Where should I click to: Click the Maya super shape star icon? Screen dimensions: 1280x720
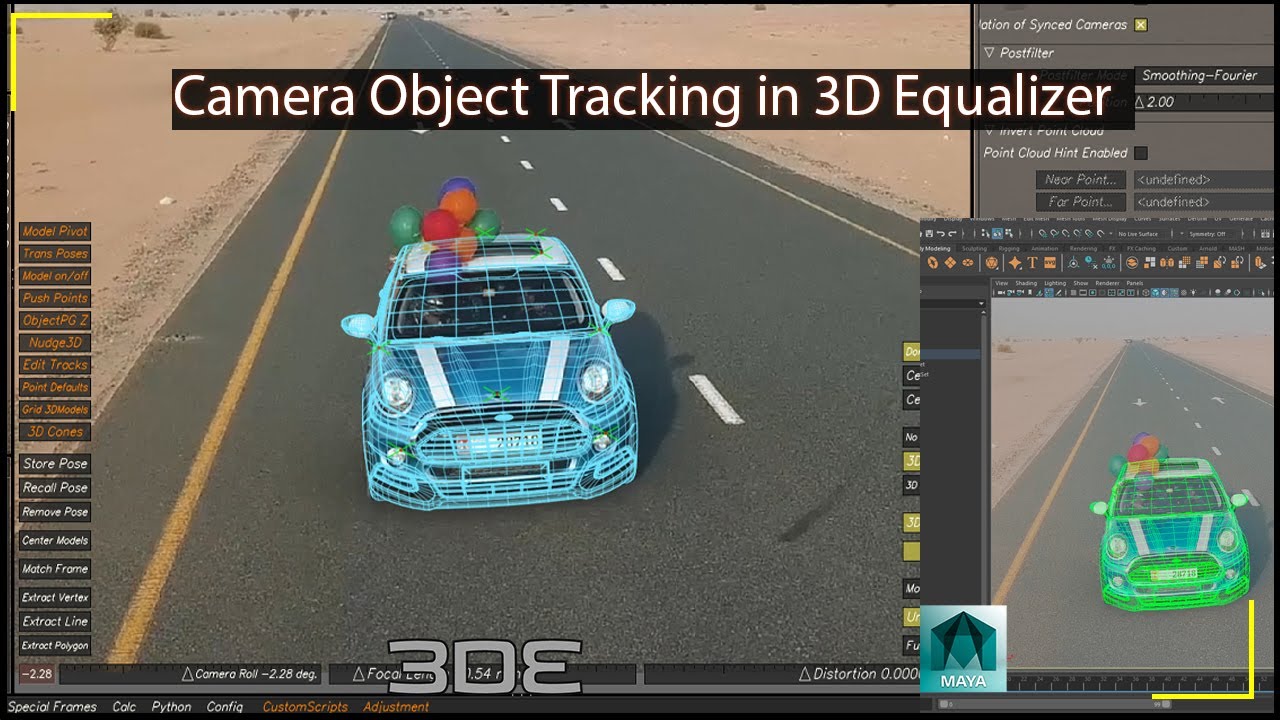point(1015,263)
